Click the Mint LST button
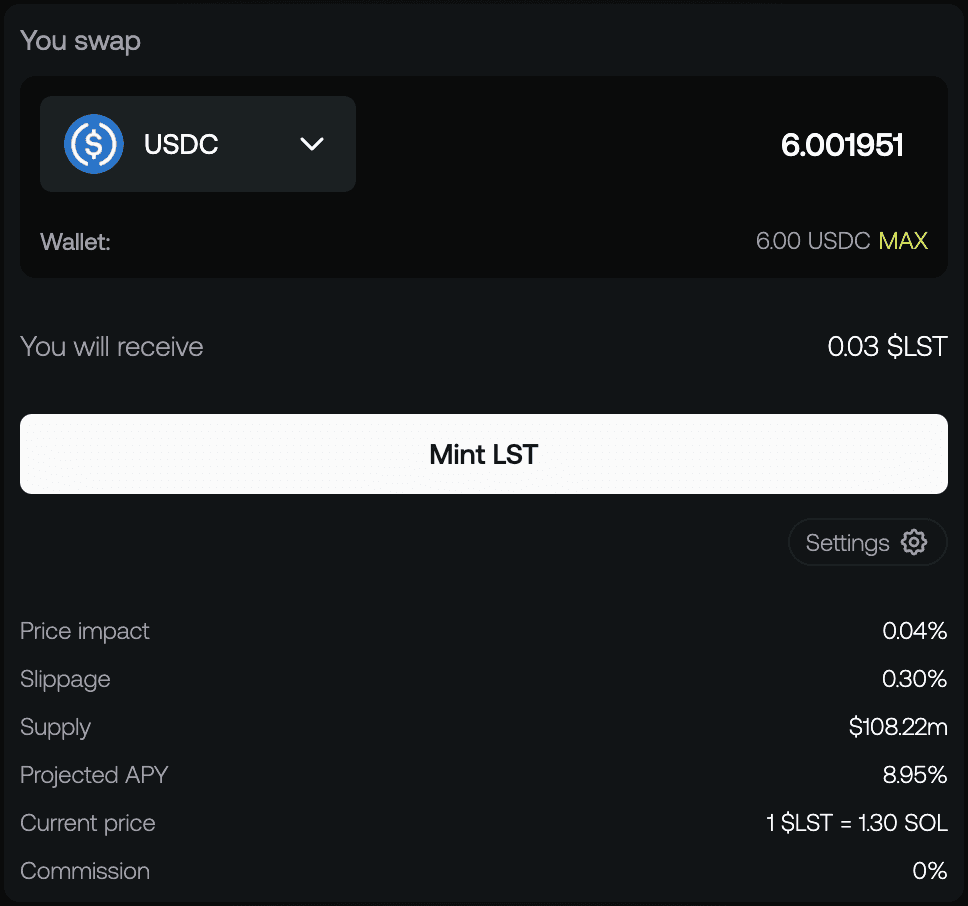The image size is (968, 906). pos(483,454)
